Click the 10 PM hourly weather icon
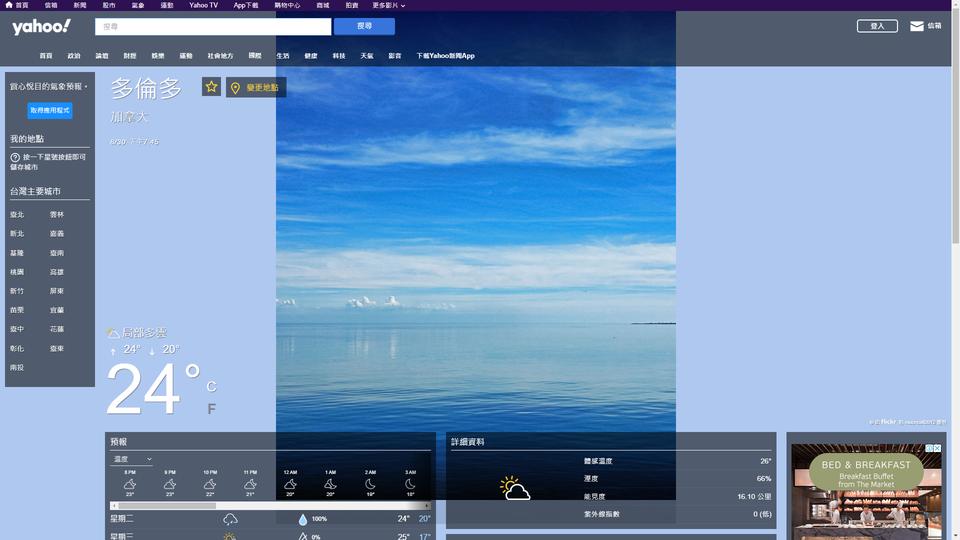 (x=210, y=484)
